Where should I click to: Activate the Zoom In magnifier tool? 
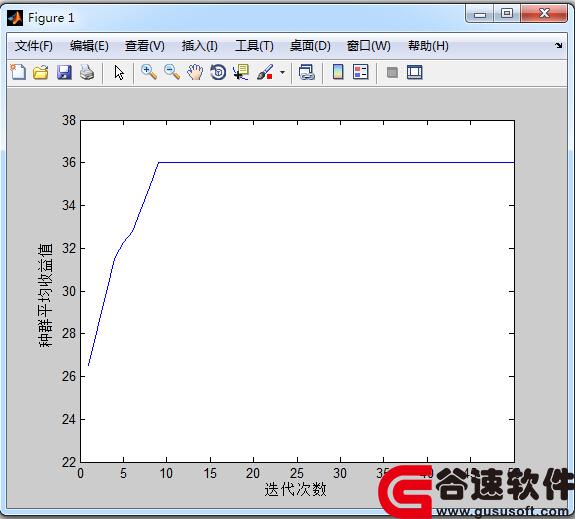(149, 72)
